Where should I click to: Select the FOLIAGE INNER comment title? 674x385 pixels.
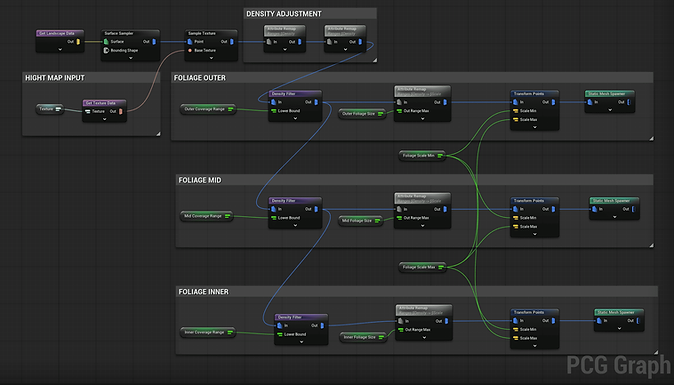[x=203, y=292]
